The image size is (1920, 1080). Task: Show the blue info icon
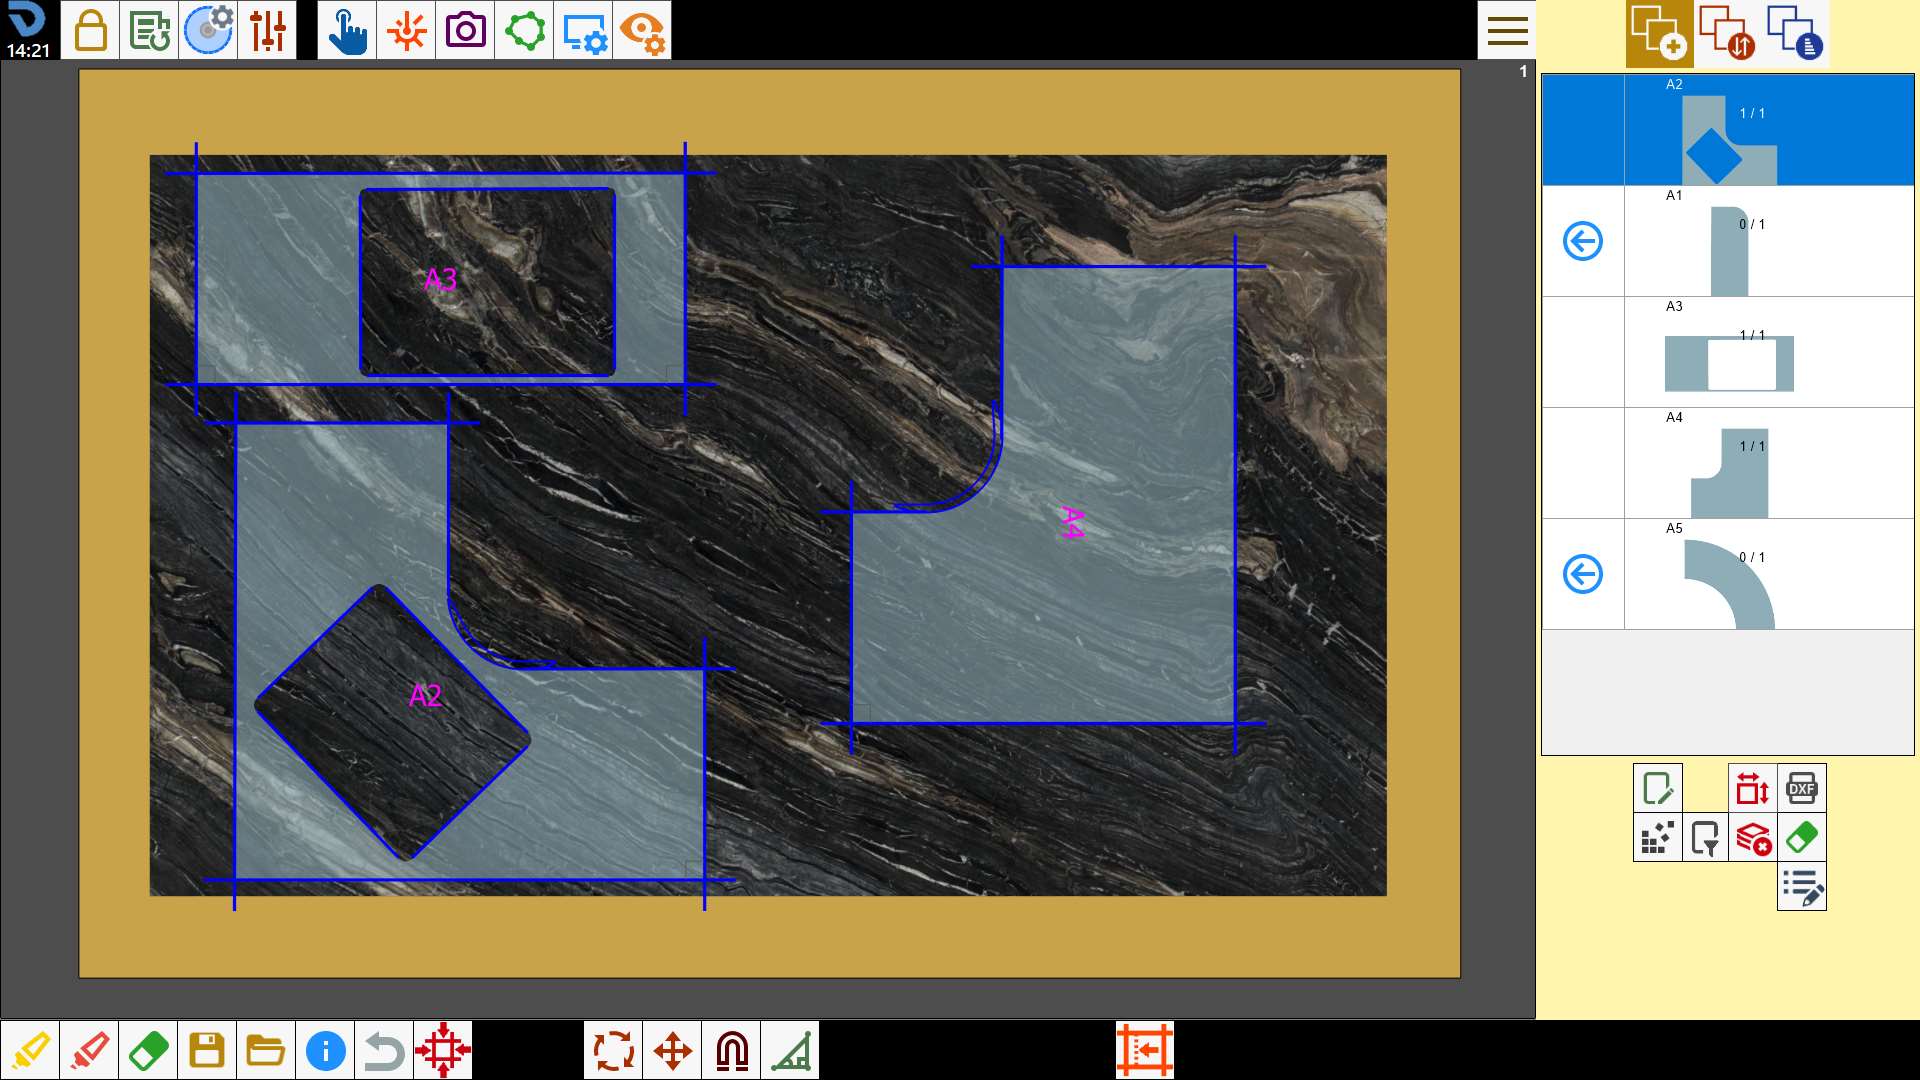point(325,1050)
